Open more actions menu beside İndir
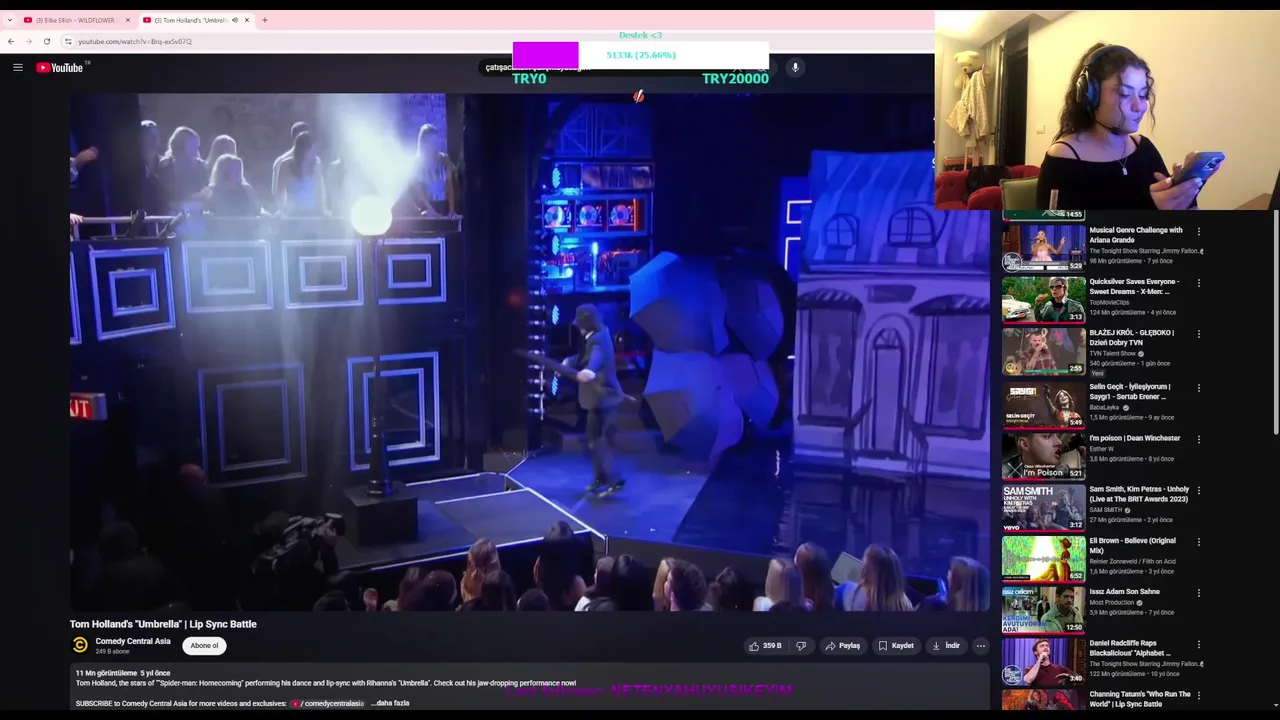The image size is (1280, 720). pyautogui.click(x=980, y=646)
